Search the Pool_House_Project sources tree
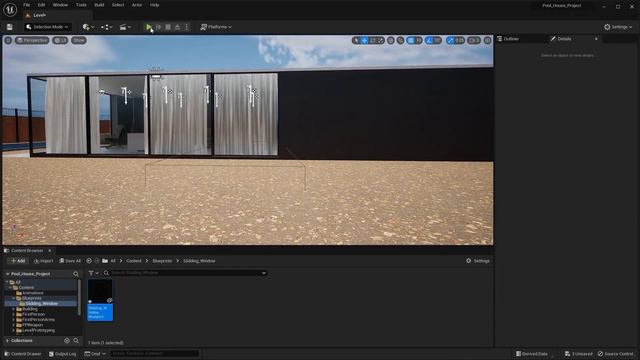Viewport: 640px width, 360px height. click(x=76, y=274)
